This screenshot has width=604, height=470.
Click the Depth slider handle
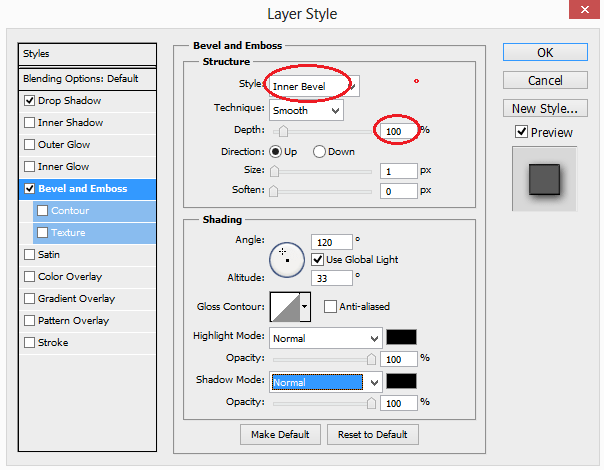[x=283, y=131]
